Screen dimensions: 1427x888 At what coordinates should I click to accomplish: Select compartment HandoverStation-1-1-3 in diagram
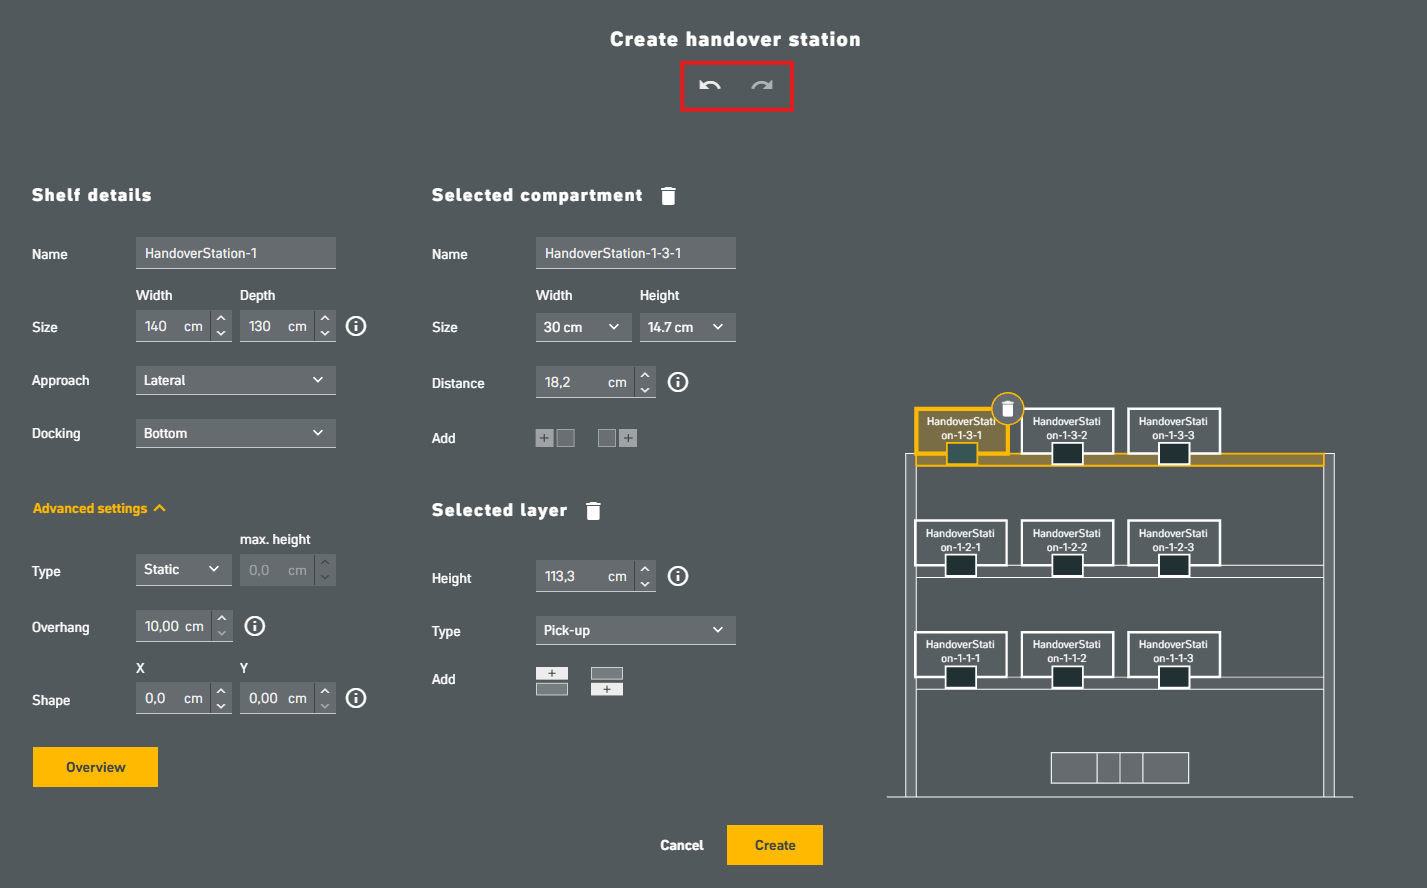pos(1173,654)
